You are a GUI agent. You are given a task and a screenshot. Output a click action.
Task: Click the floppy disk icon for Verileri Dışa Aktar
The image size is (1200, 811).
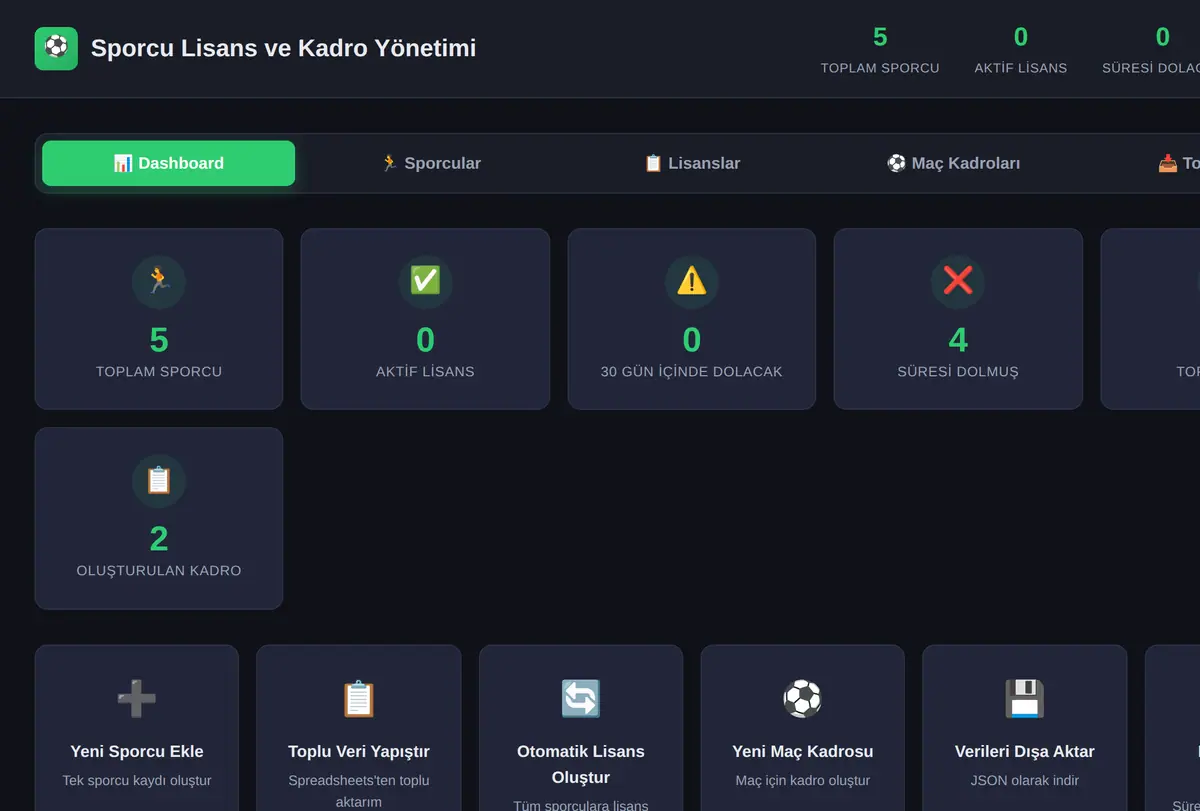1025,699
